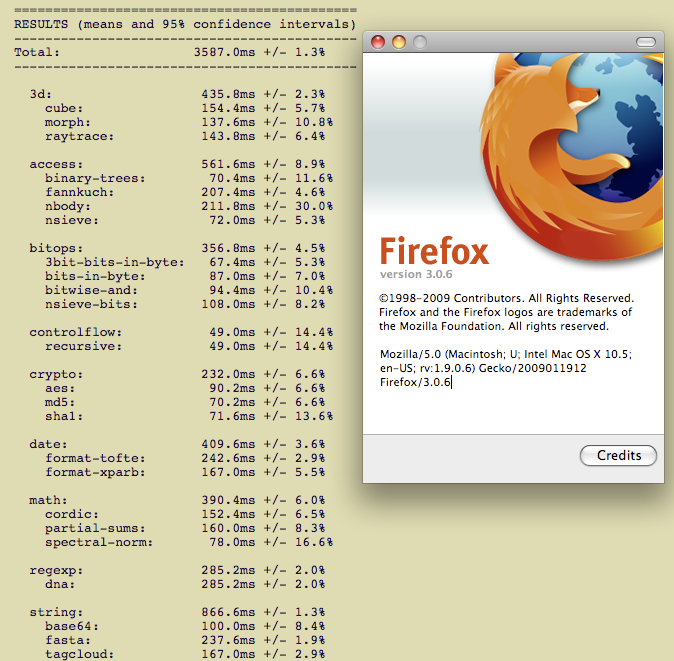Click the 'crypto:' category row
The height and width of the screenshot is (661, 674).
(177, 374)
